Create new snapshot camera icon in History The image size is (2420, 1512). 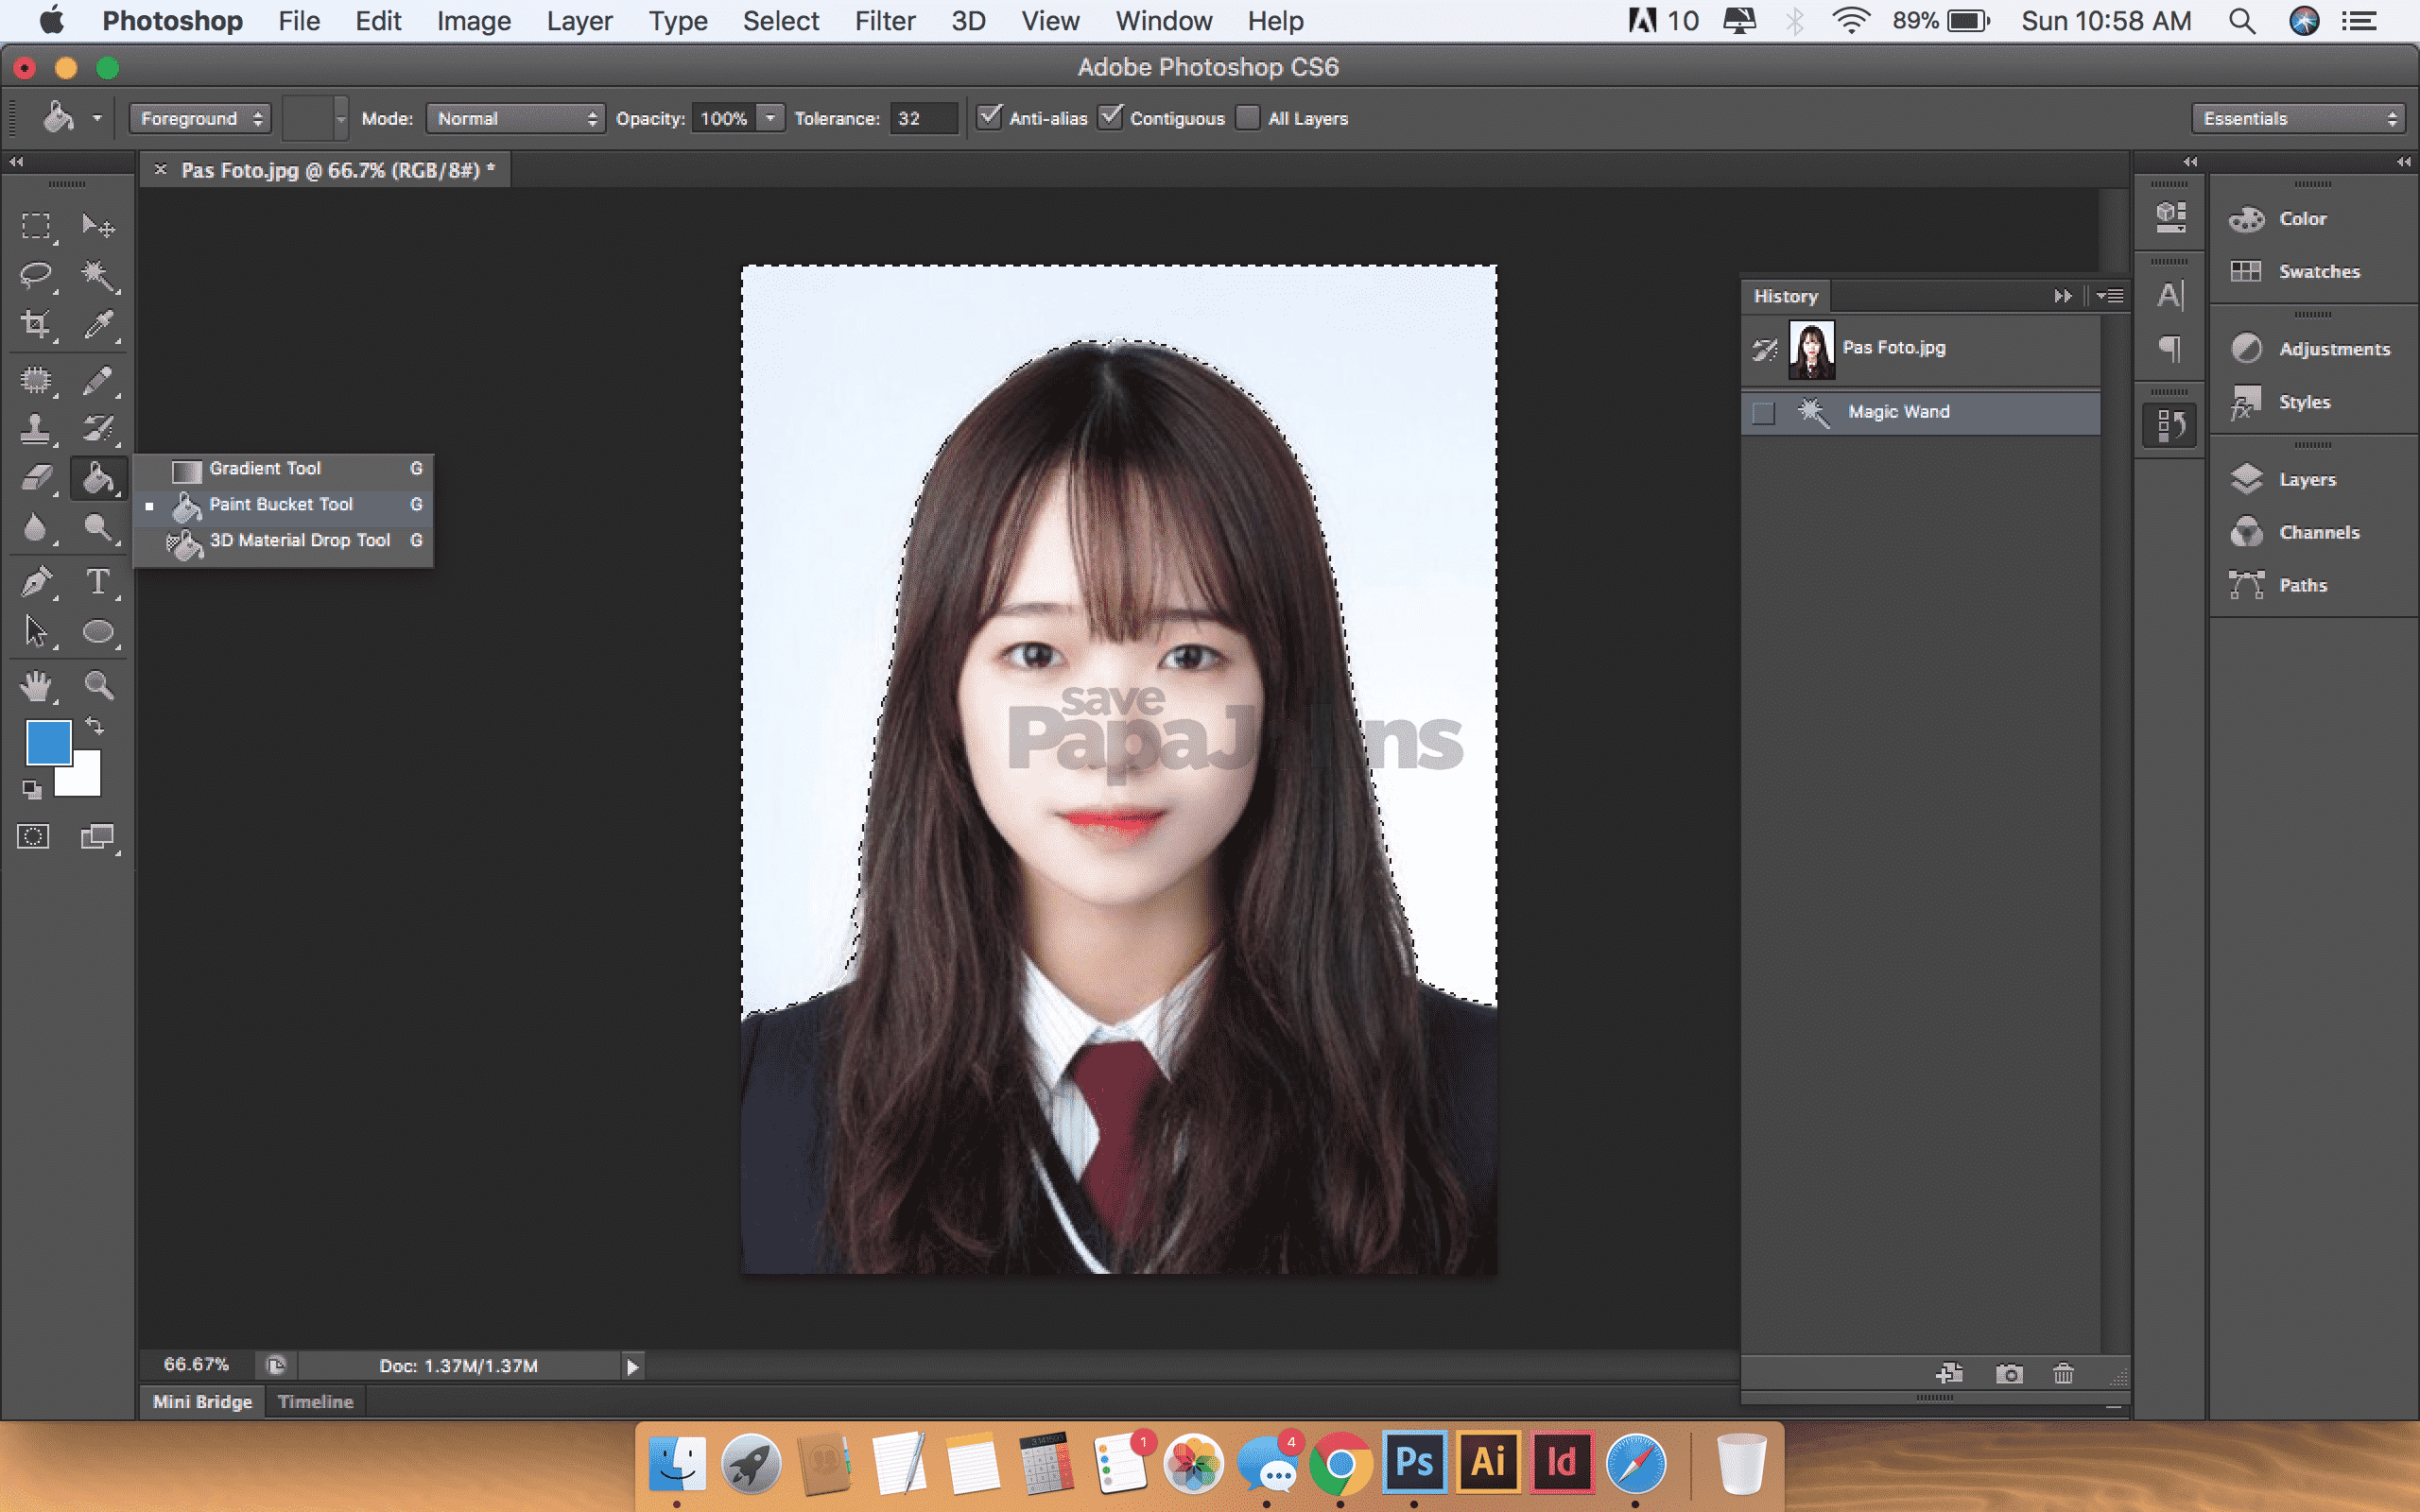point(2009,1373)
